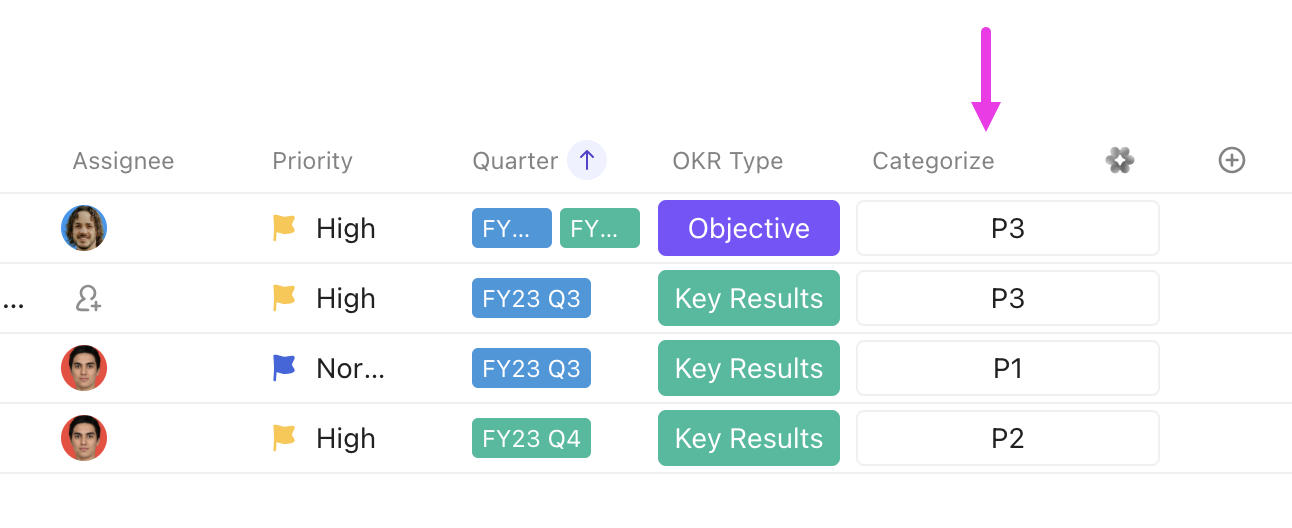Click the assignee avatar in the P1 row
The height and width of the screenshot is (528, 1292).
tap(84, 368)
